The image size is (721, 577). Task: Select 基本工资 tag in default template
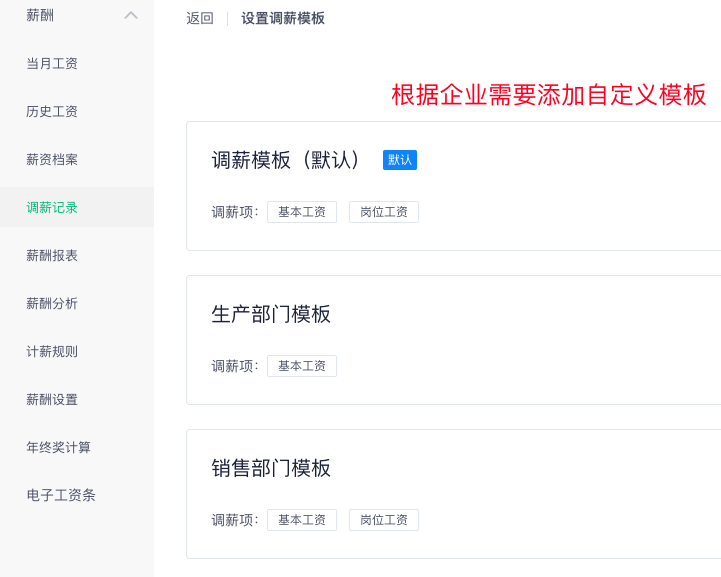(302, 212)
